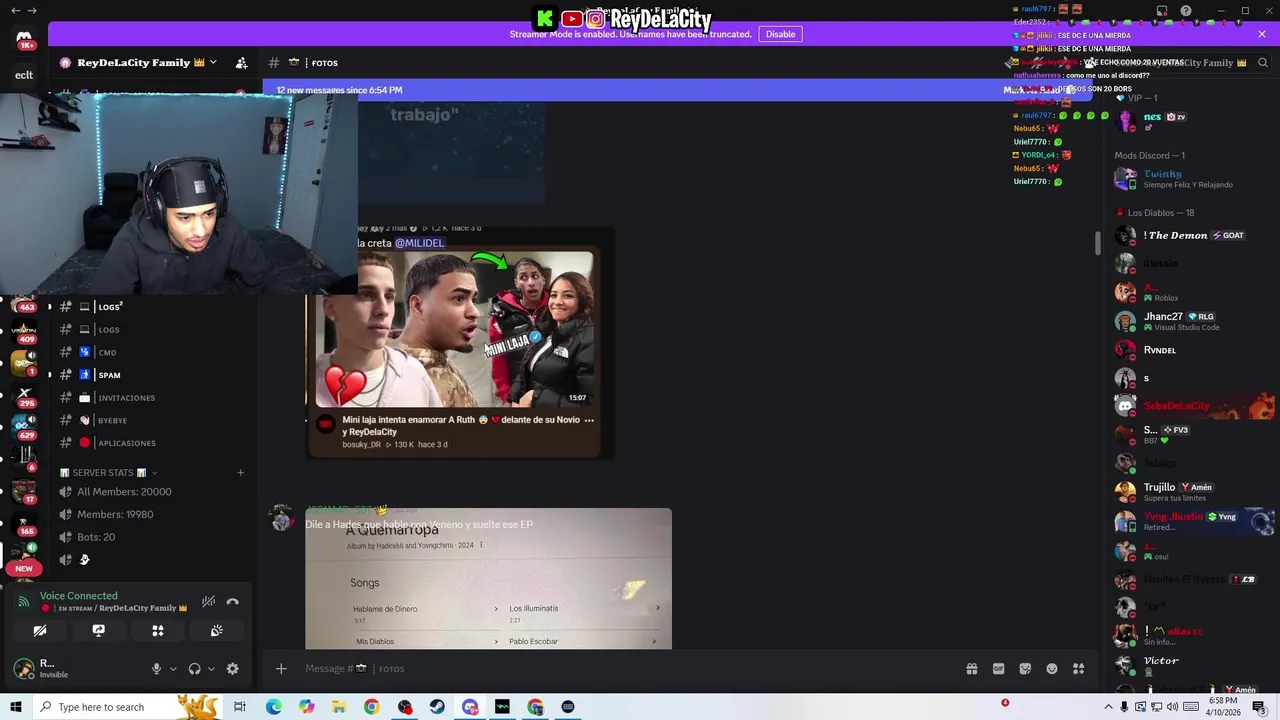Open member Twinky in Mods Discord
The width and height of the screenshot is (1280, 720).
point(1190,179)
